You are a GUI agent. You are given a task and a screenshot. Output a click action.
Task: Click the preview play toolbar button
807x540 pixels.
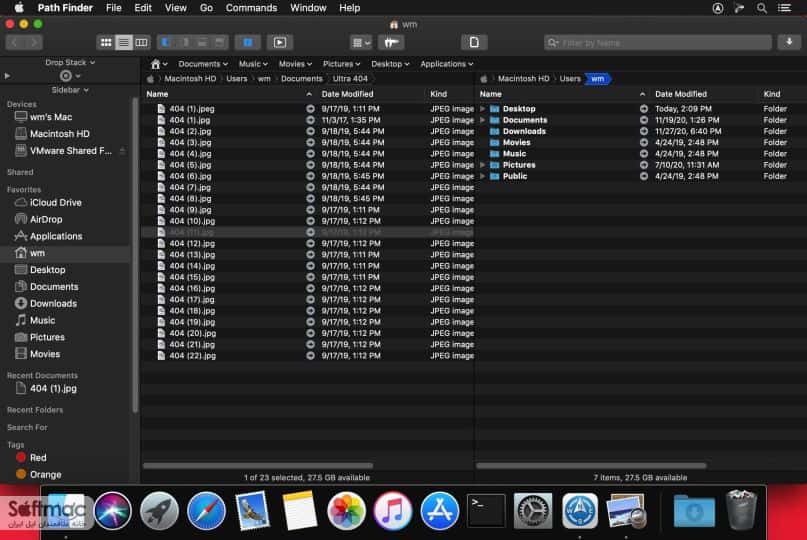(279, 43)
